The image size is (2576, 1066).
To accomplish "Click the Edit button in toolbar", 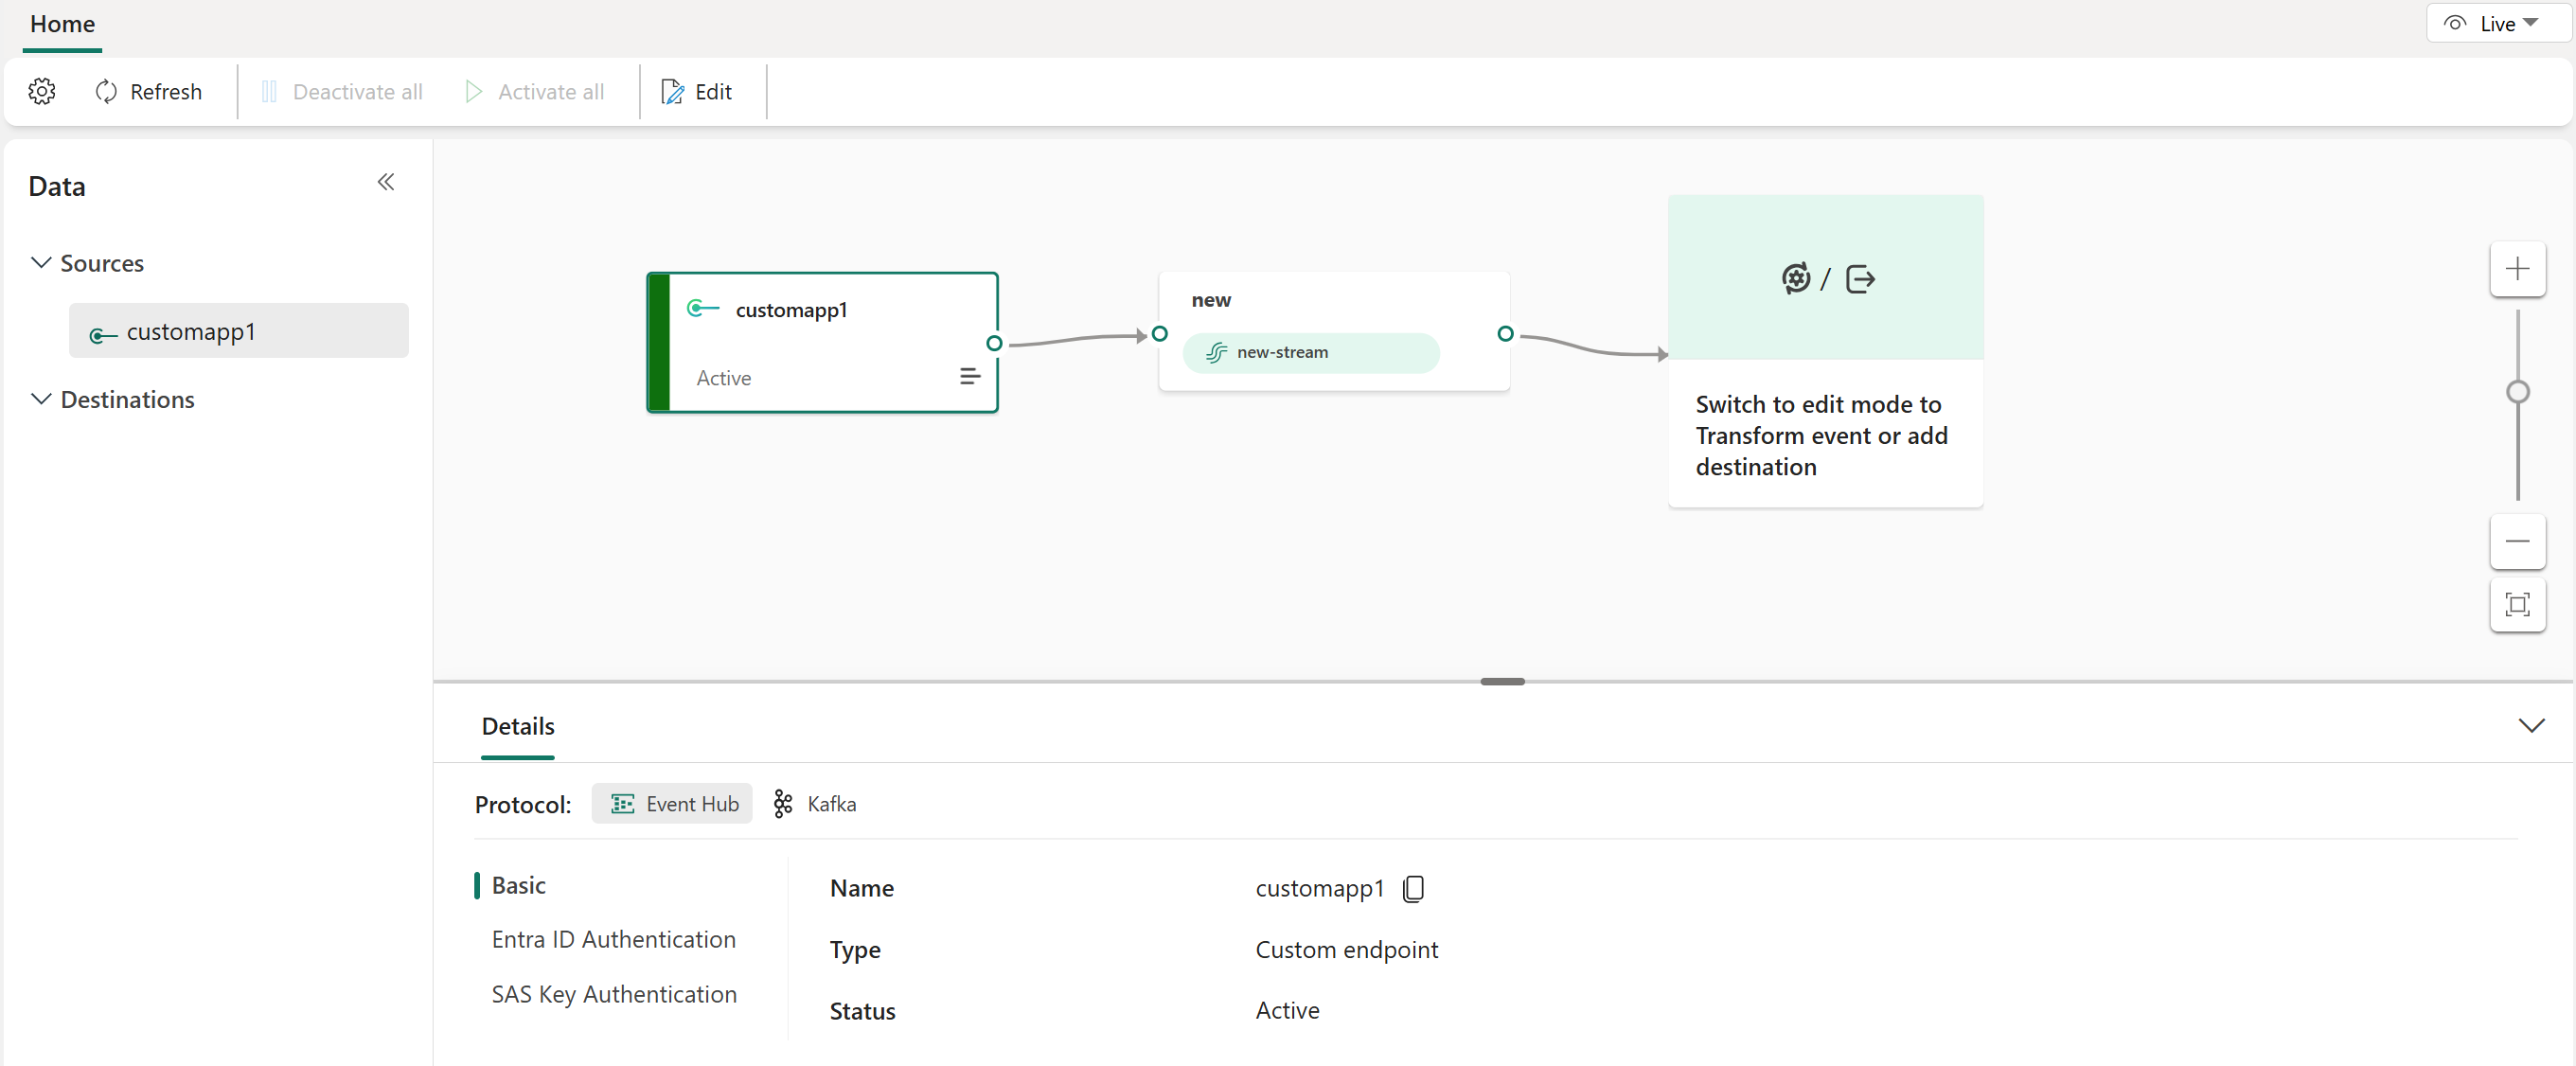I will point(697,90).
